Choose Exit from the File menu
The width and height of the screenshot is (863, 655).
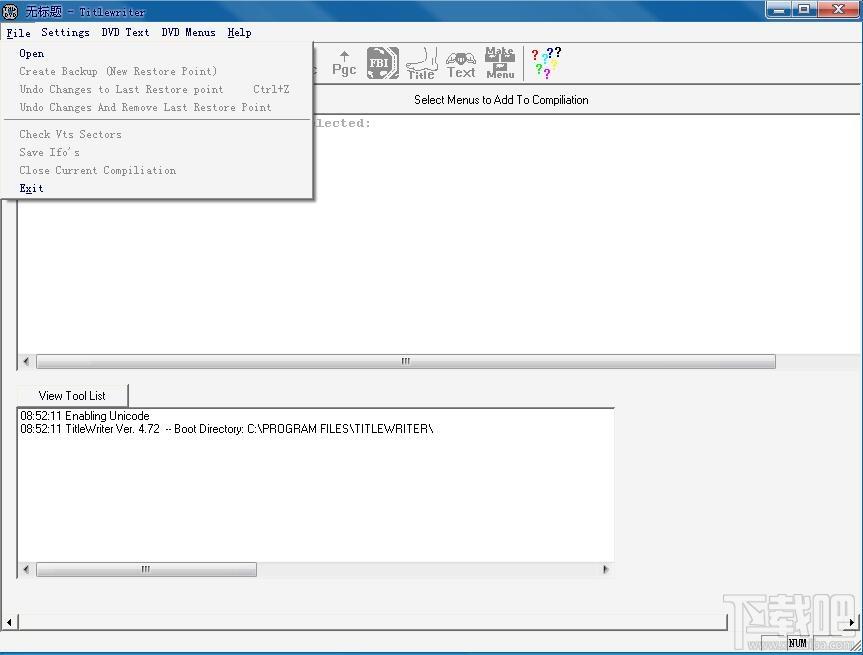[x=157, y=188]
